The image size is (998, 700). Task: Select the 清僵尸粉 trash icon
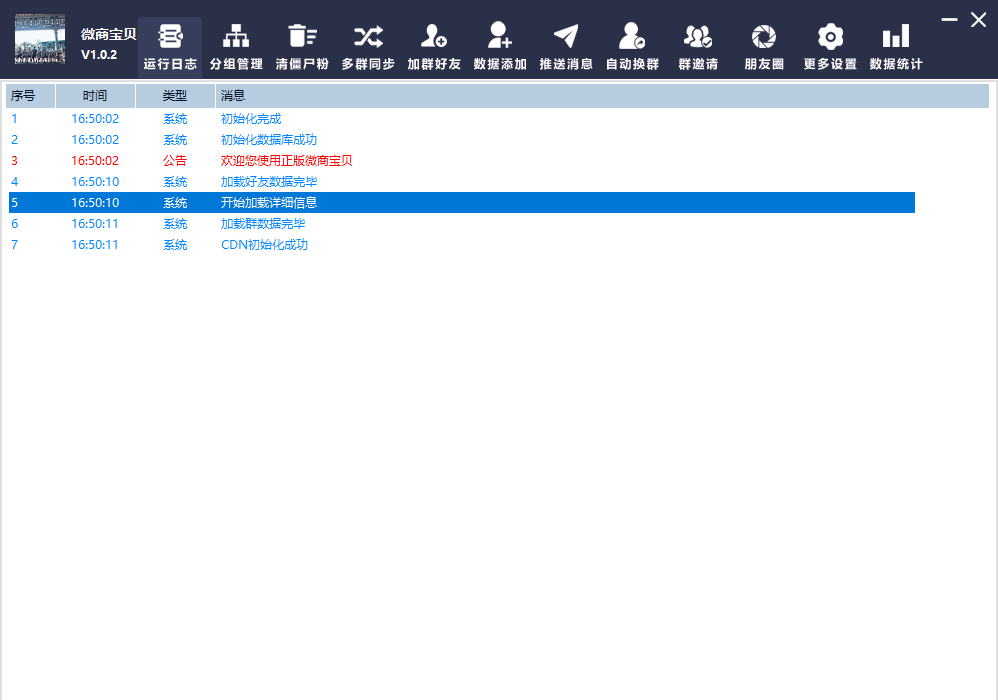click(x=302, y=38)
